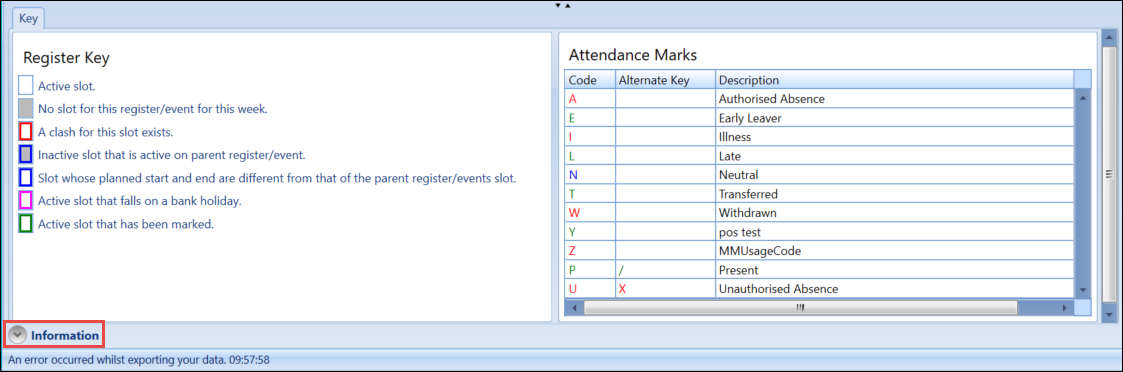1123x372 pixels.
Task: Select the Authorised Absence row
Action: tap(819, 99)
